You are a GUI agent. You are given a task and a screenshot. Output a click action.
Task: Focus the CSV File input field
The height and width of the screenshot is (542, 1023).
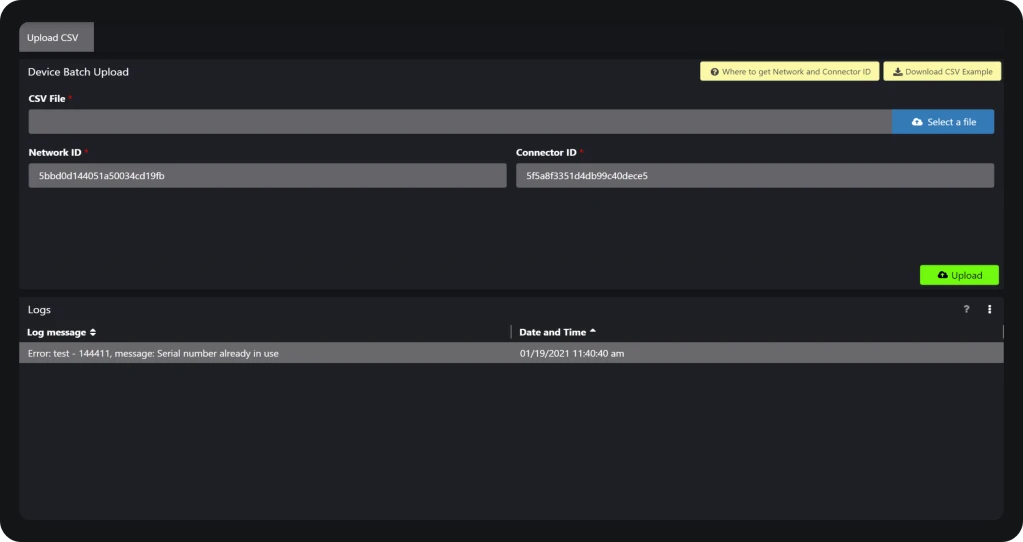pos(460,122)
